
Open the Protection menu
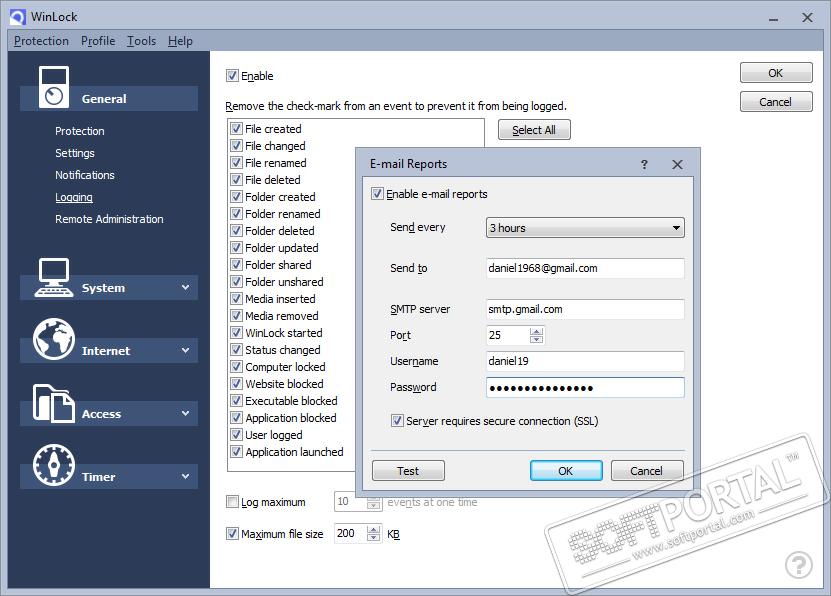tap(41, 41)
